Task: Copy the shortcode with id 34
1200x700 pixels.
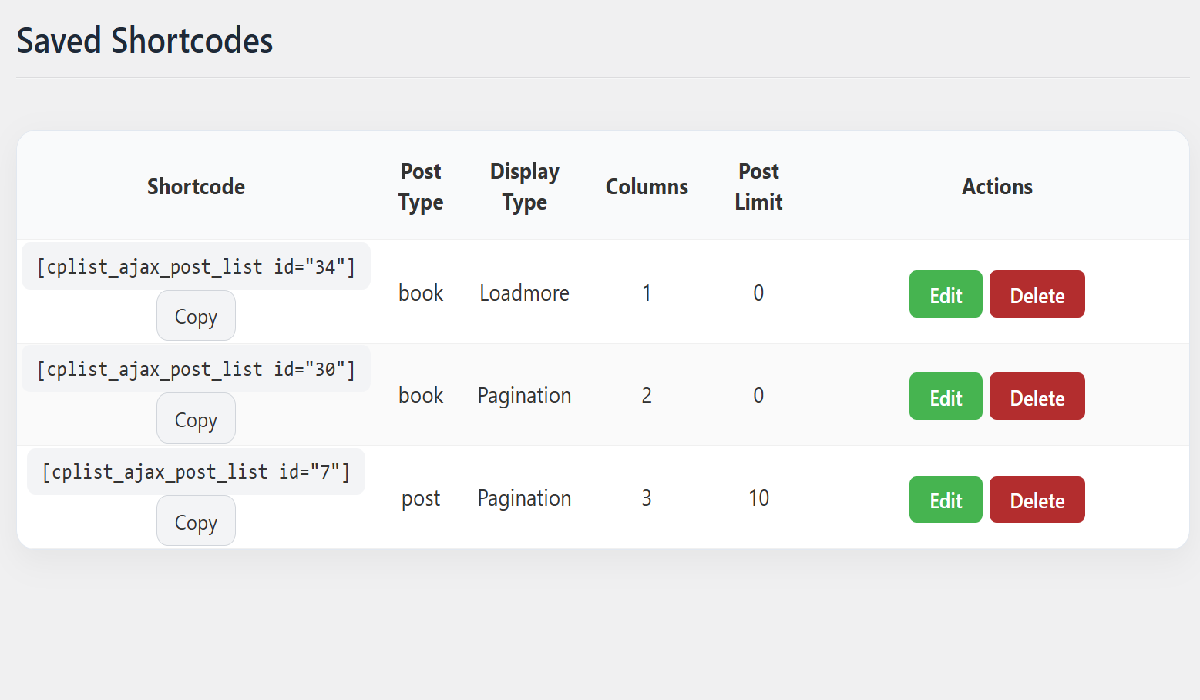Action: pyautogui.click(x=195, y=315)
